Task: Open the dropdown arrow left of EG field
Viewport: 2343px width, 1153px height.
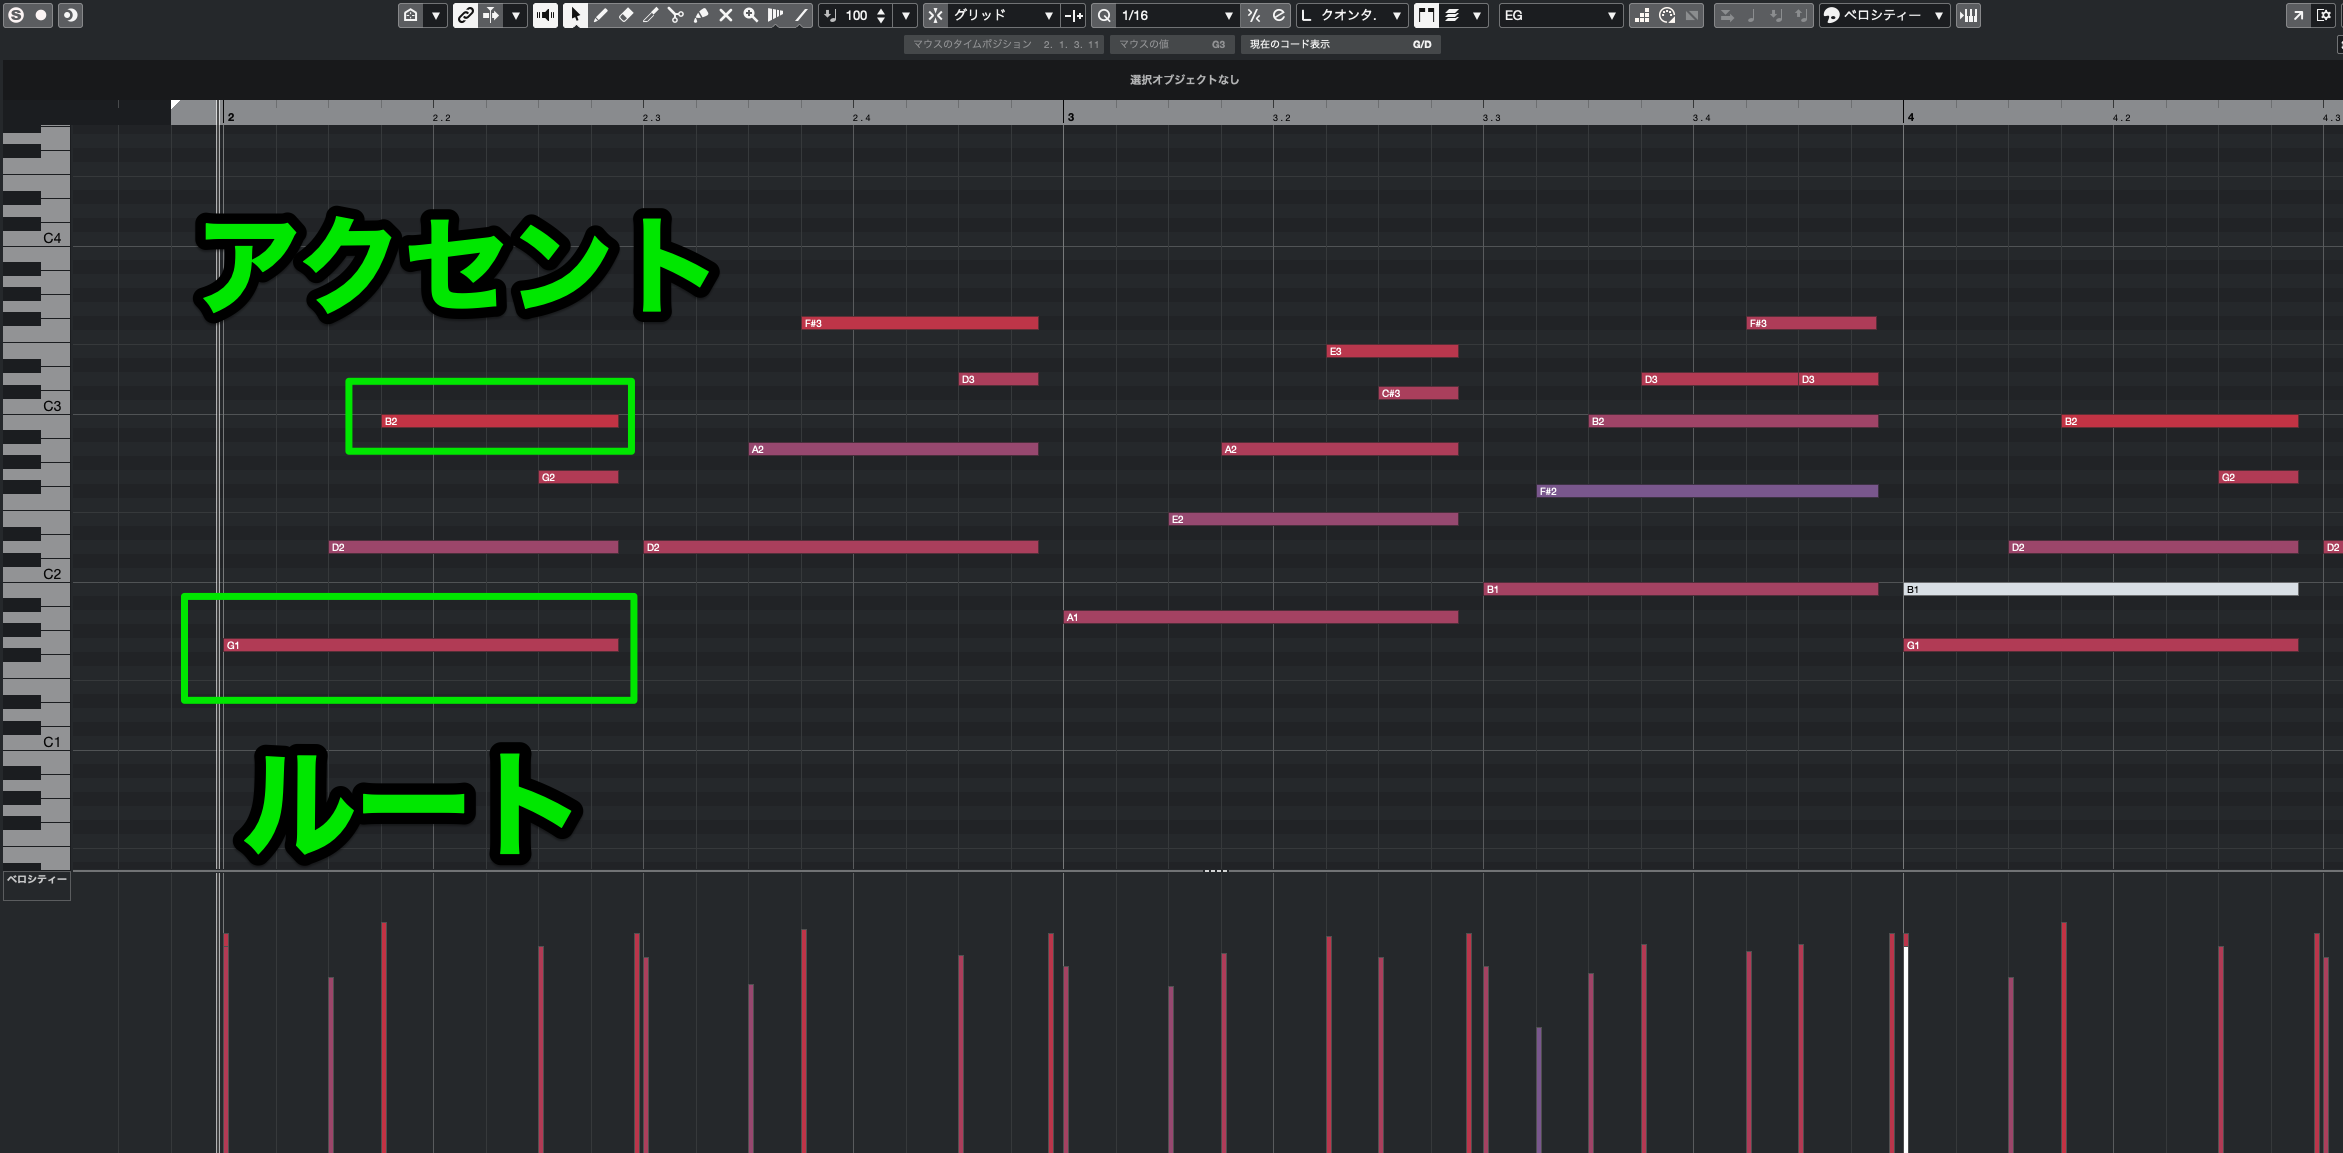Action: [1477, 15]
